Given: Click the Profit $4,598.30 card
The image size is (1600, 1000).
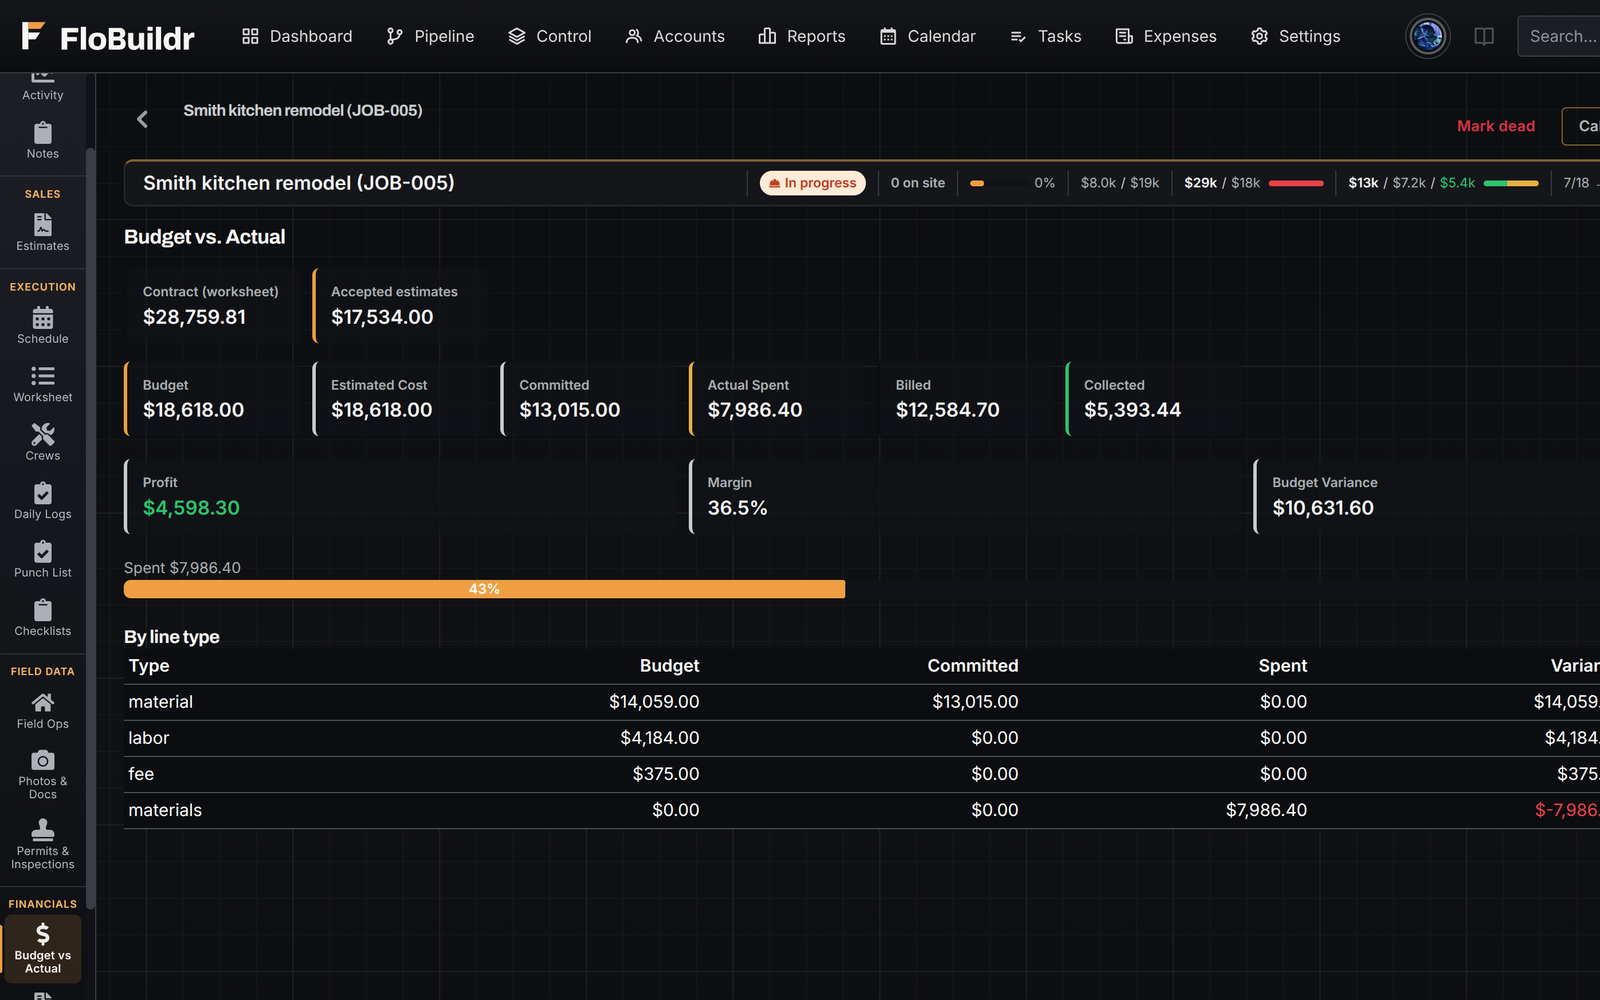Looking at the screenshot, I should tap(402, 496).
